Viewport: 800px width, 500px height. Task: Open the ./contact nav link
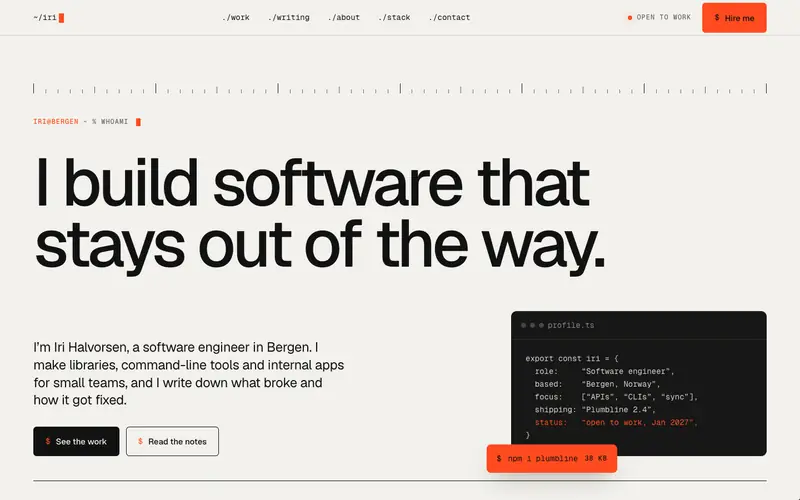(x=449, y=17)
